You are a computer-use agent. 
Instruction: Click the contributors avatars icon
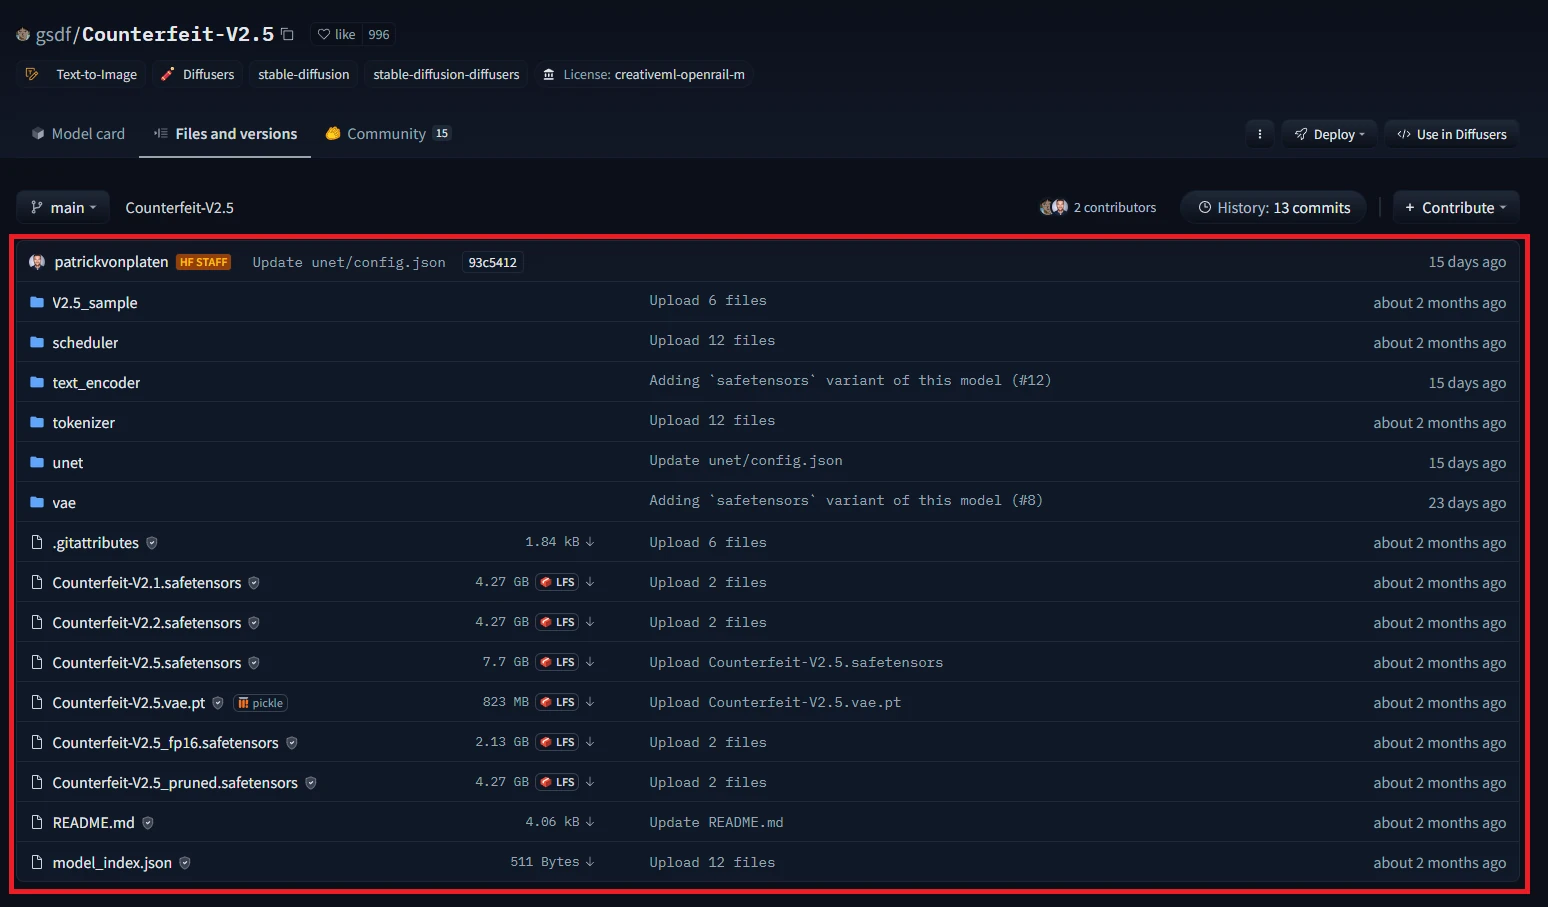[x=1053, y=208]
